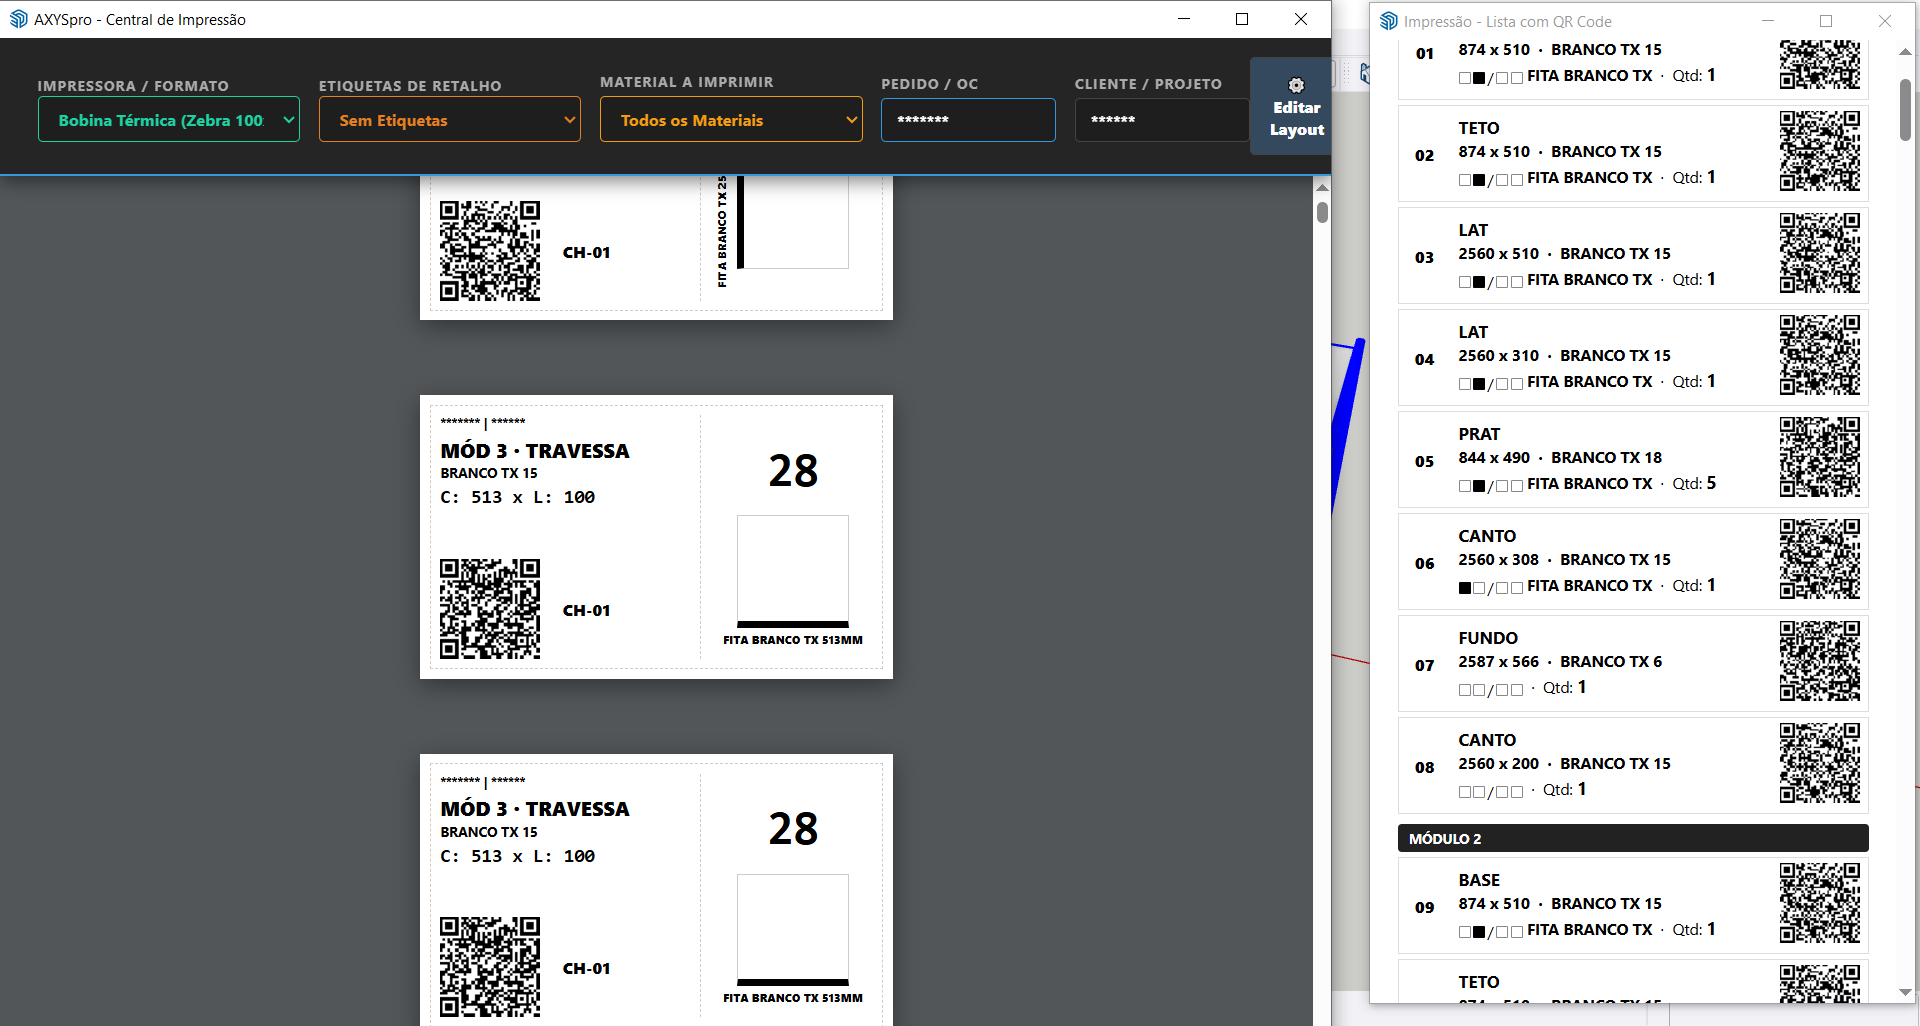This screenshot has width=1920, height=1026.
Task: Click the PRAT piece name
Action: pos(1479,434)
